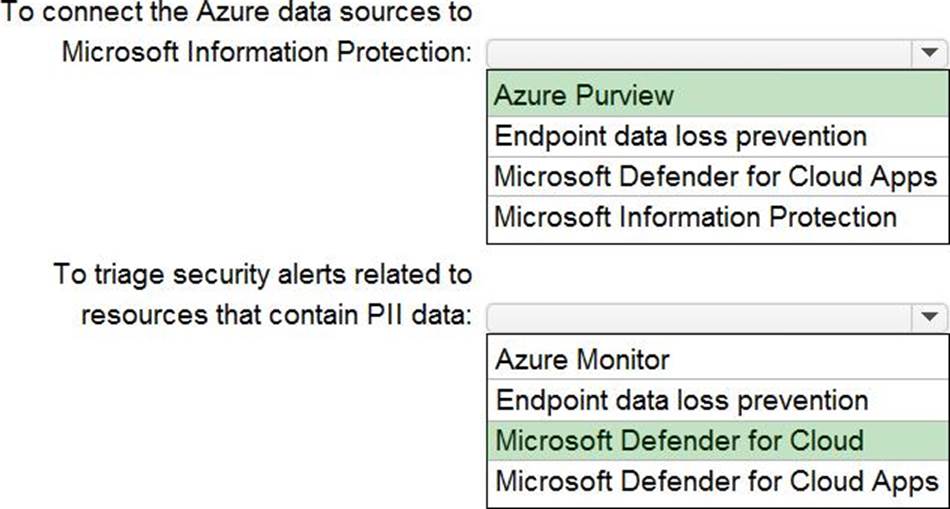Pick Microsoft Defender for Cloud Apps, bottom list

(716, 481)
